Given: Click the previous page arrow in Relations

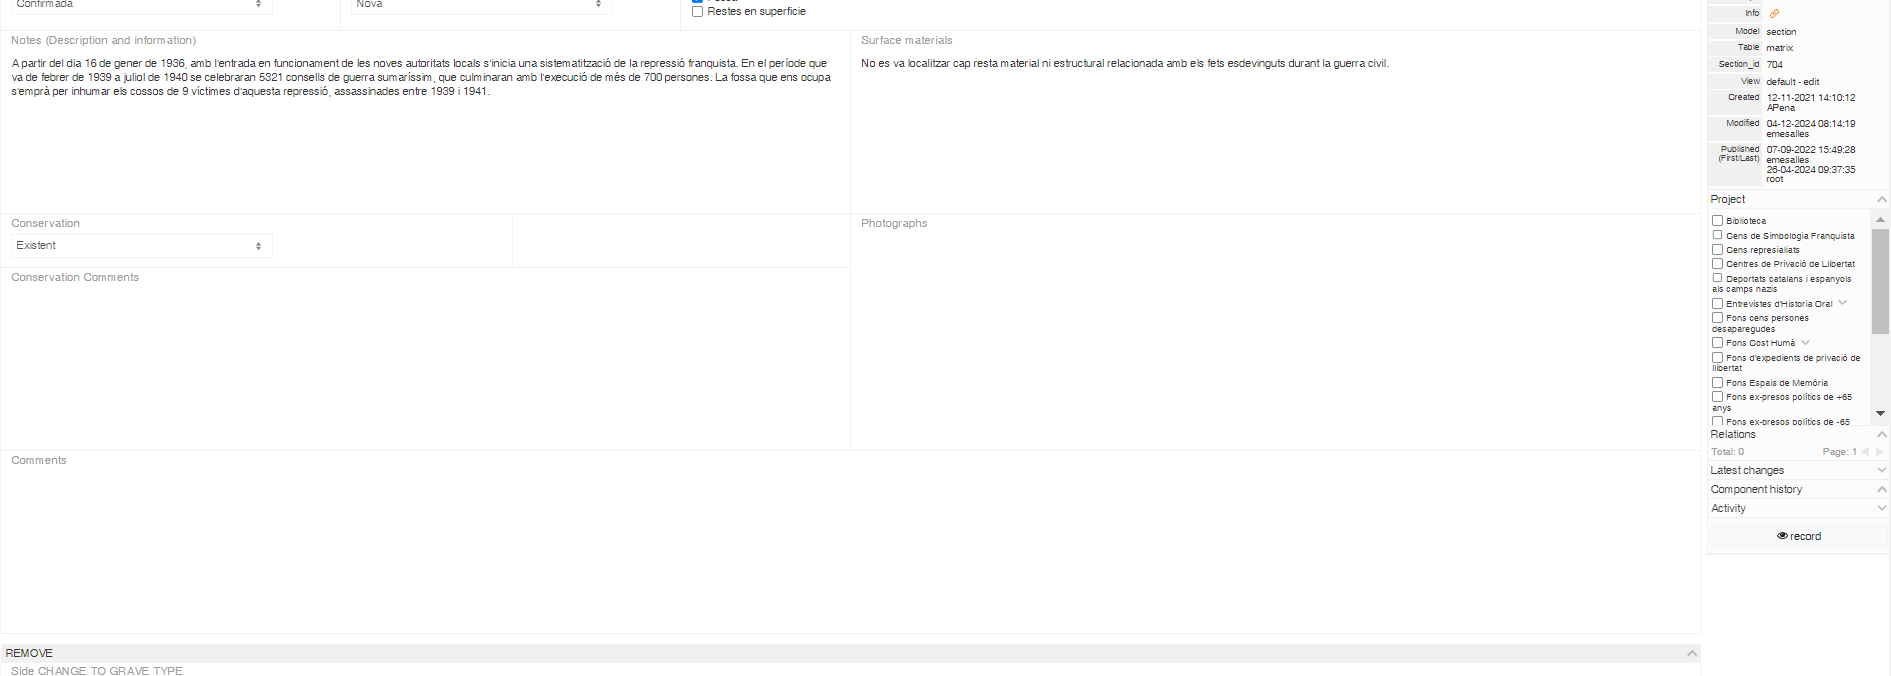Looking at the screenshot, I should [x=1865, y=452].
